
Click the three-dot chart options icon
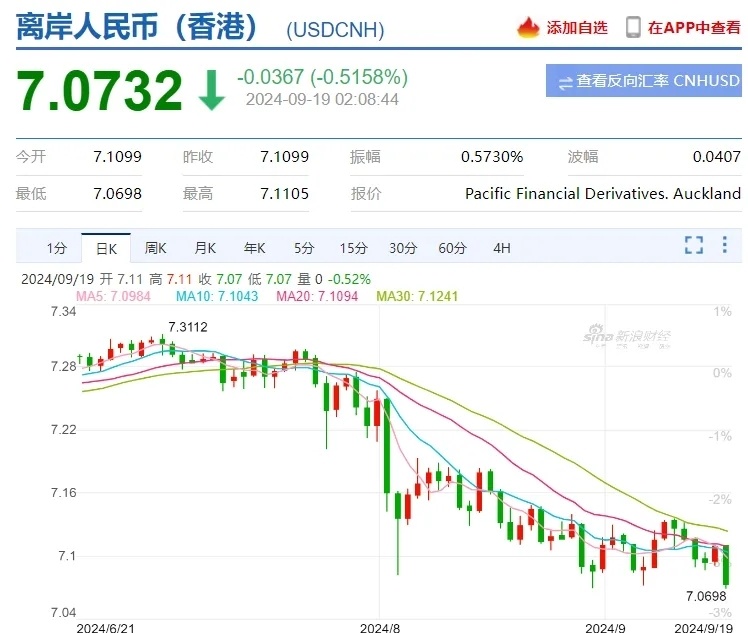pyautogui.click(x=726, y=246)
